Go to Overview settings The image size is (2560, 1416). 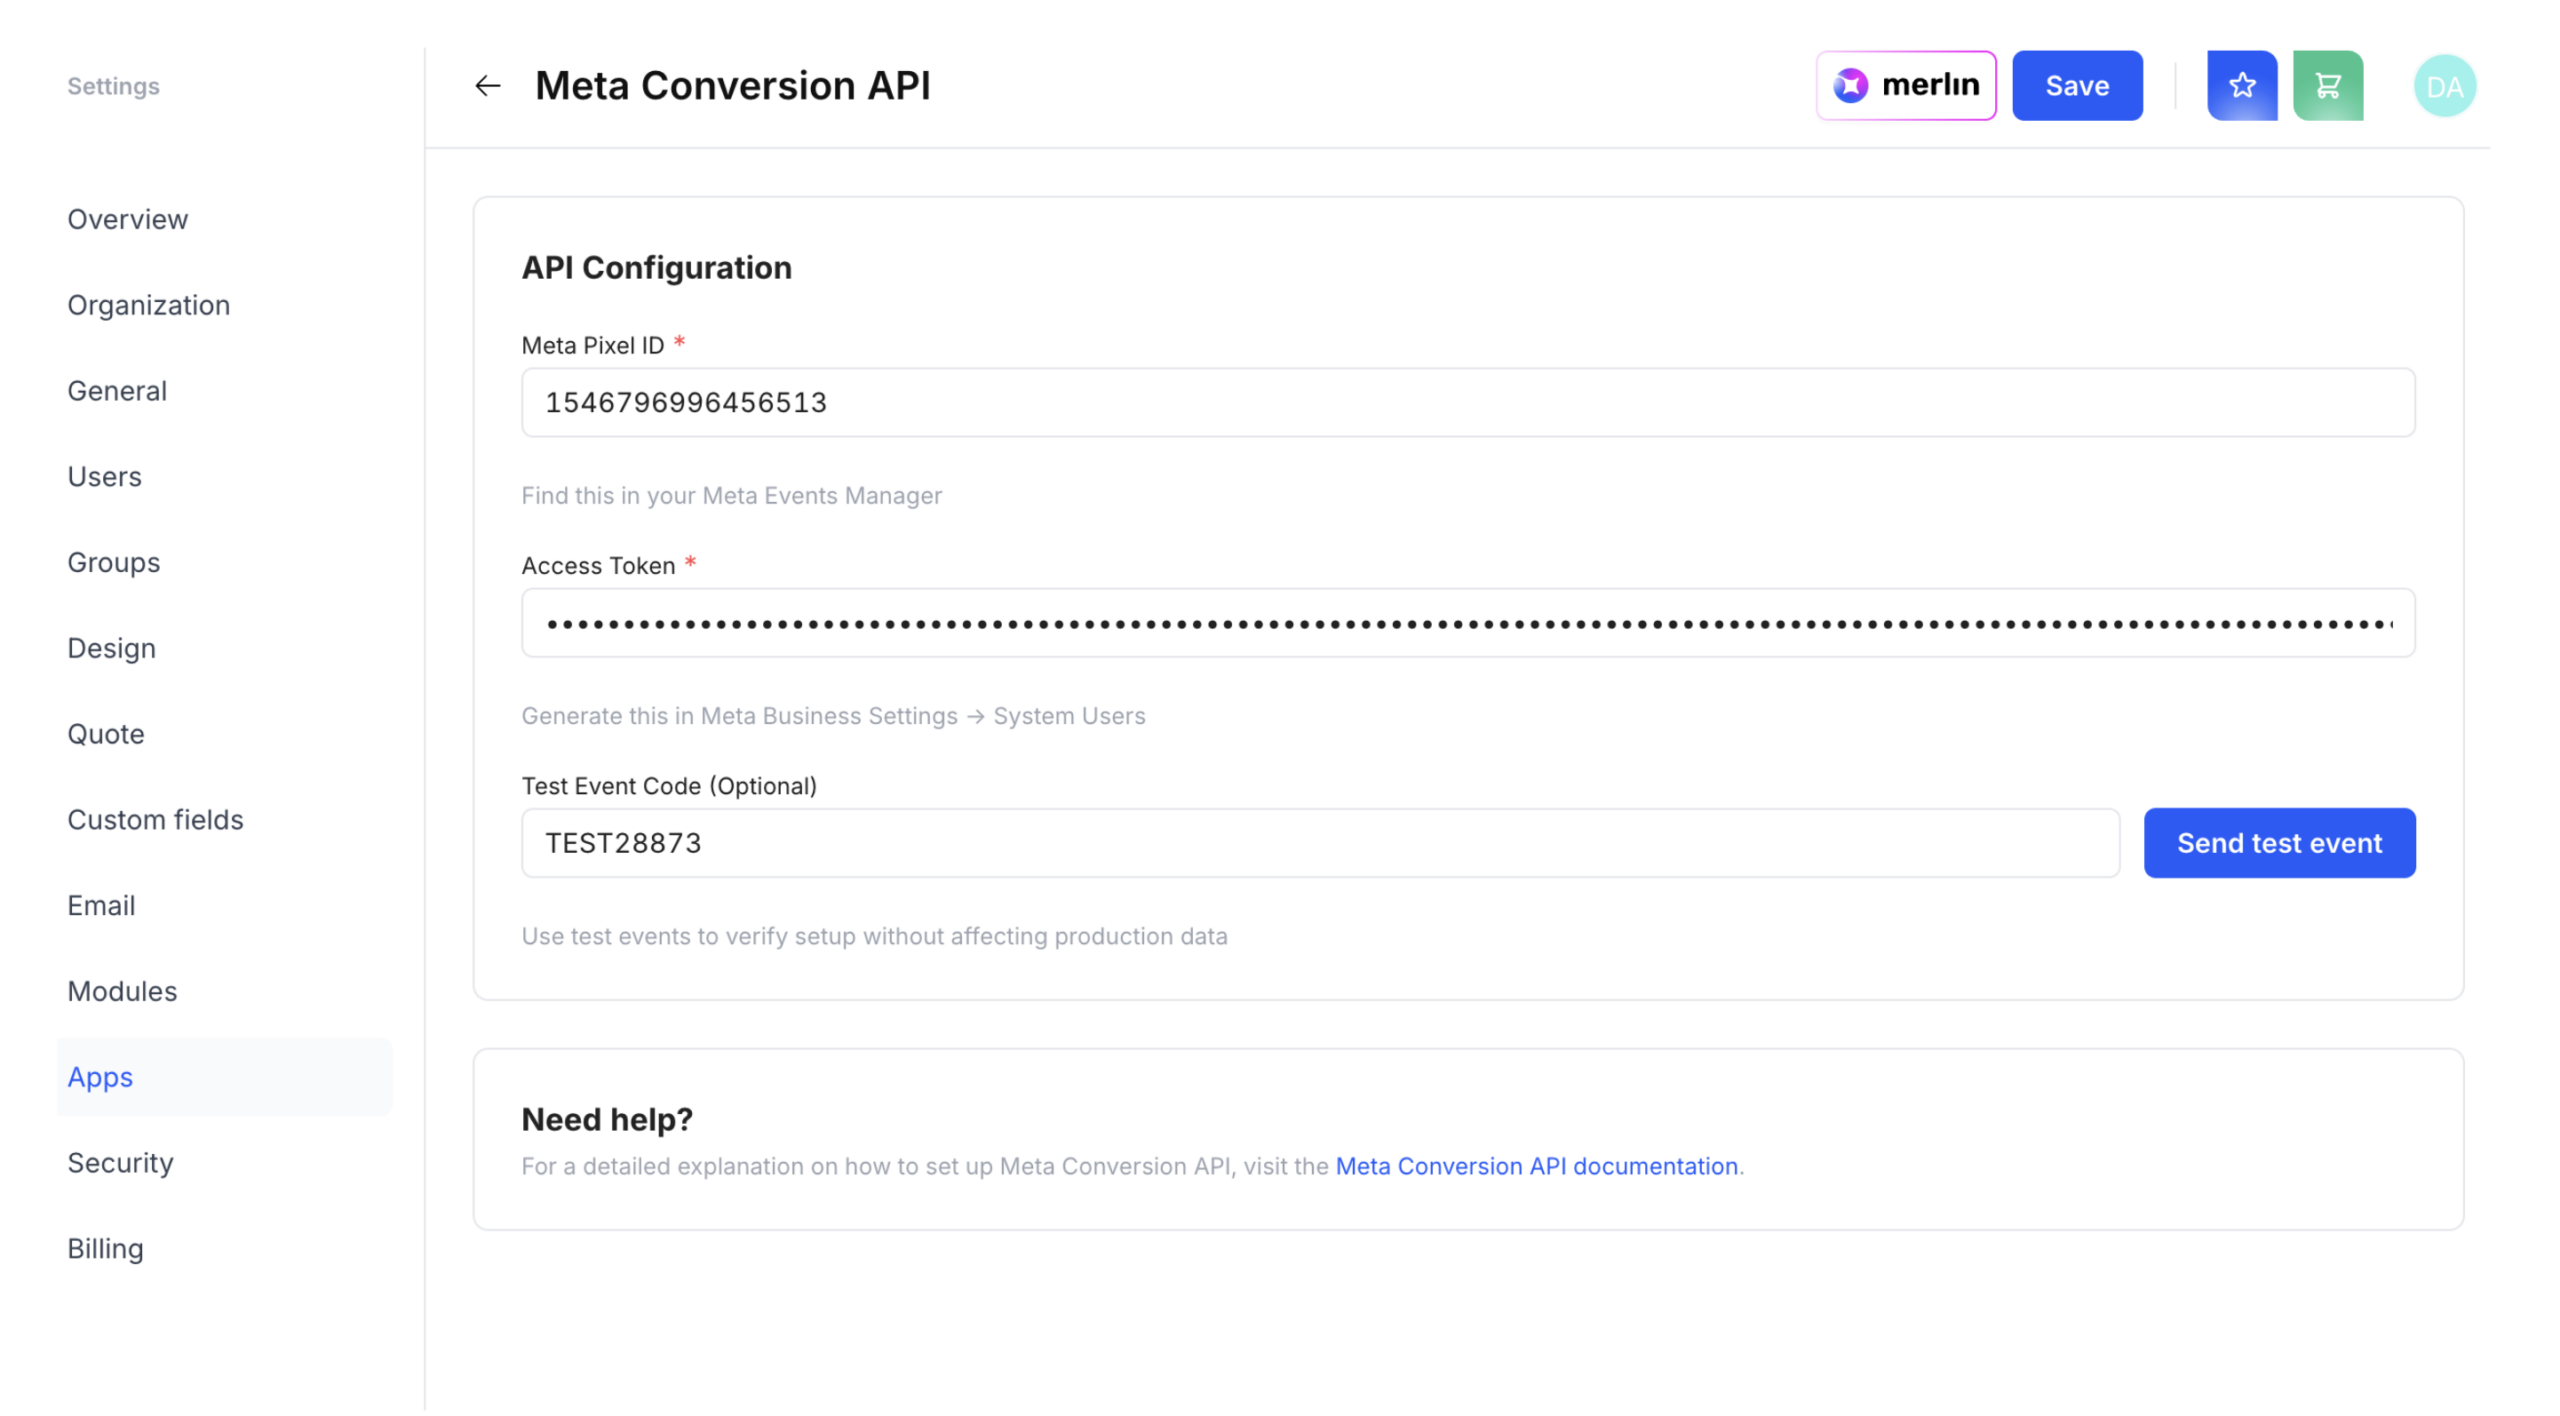click(x=128, y=219)
